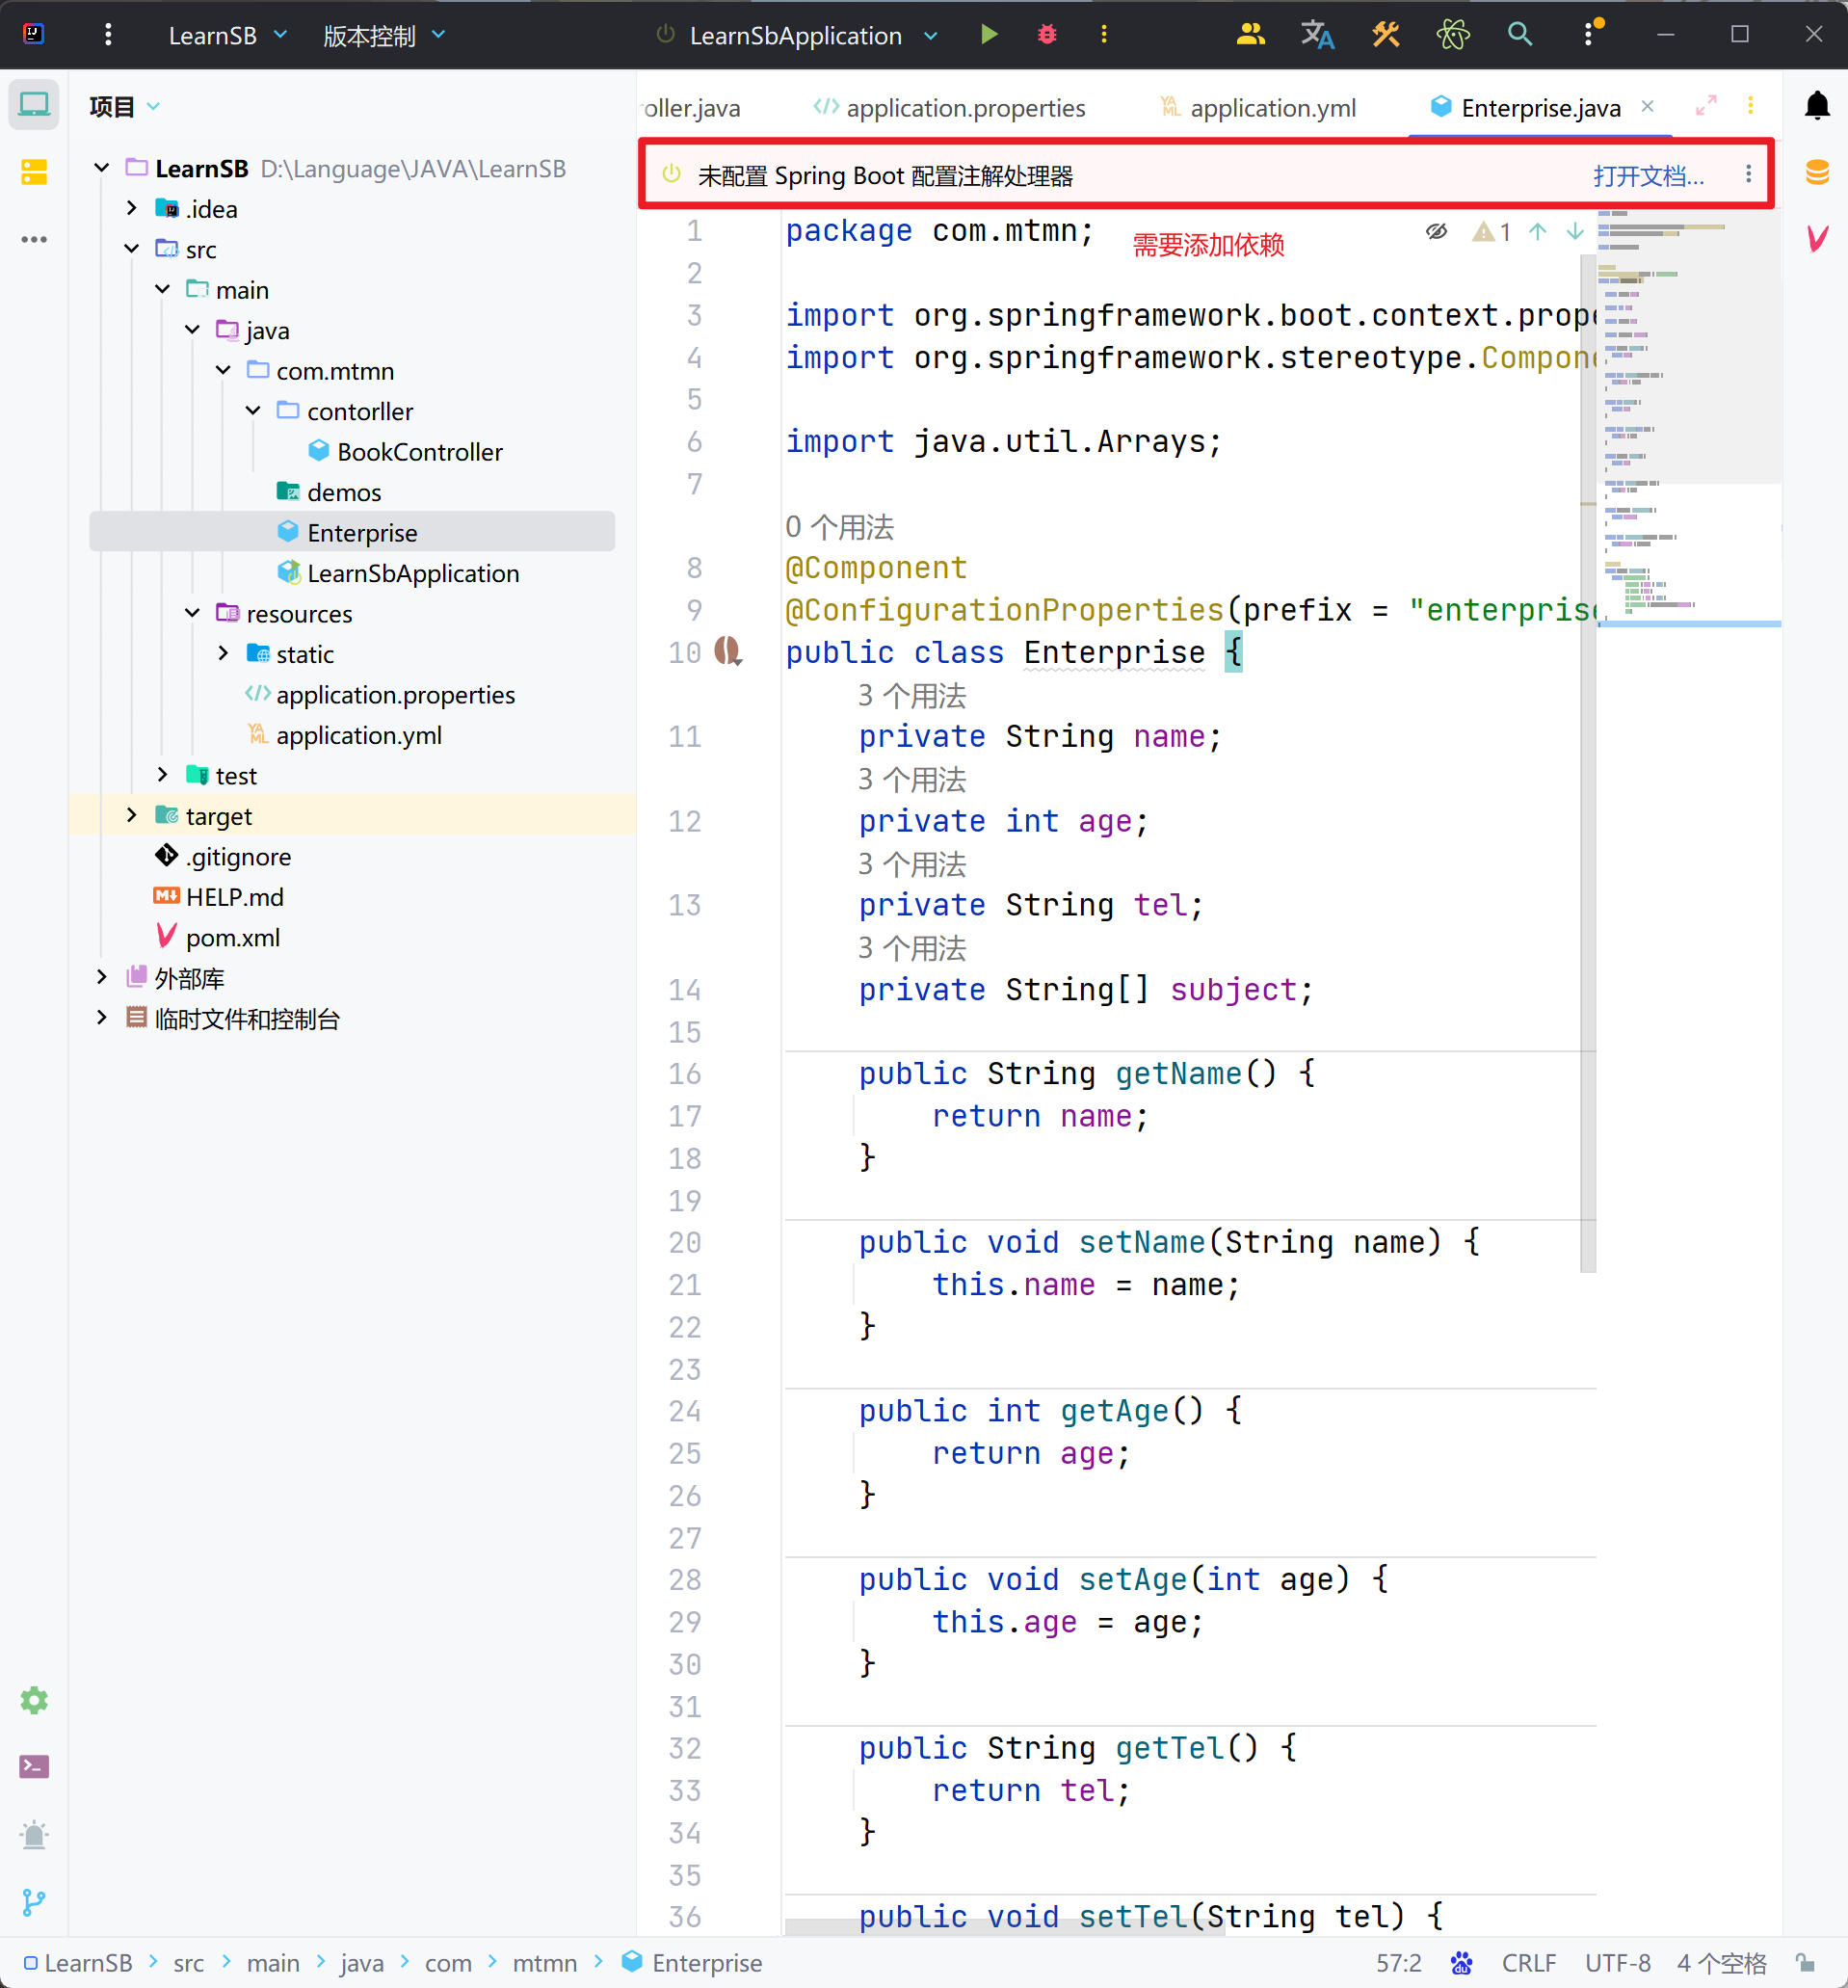Open the LearnSbApplication run configuration dropdown
This screenshot has width=1848, height=1988.
[x=930, y=36]
